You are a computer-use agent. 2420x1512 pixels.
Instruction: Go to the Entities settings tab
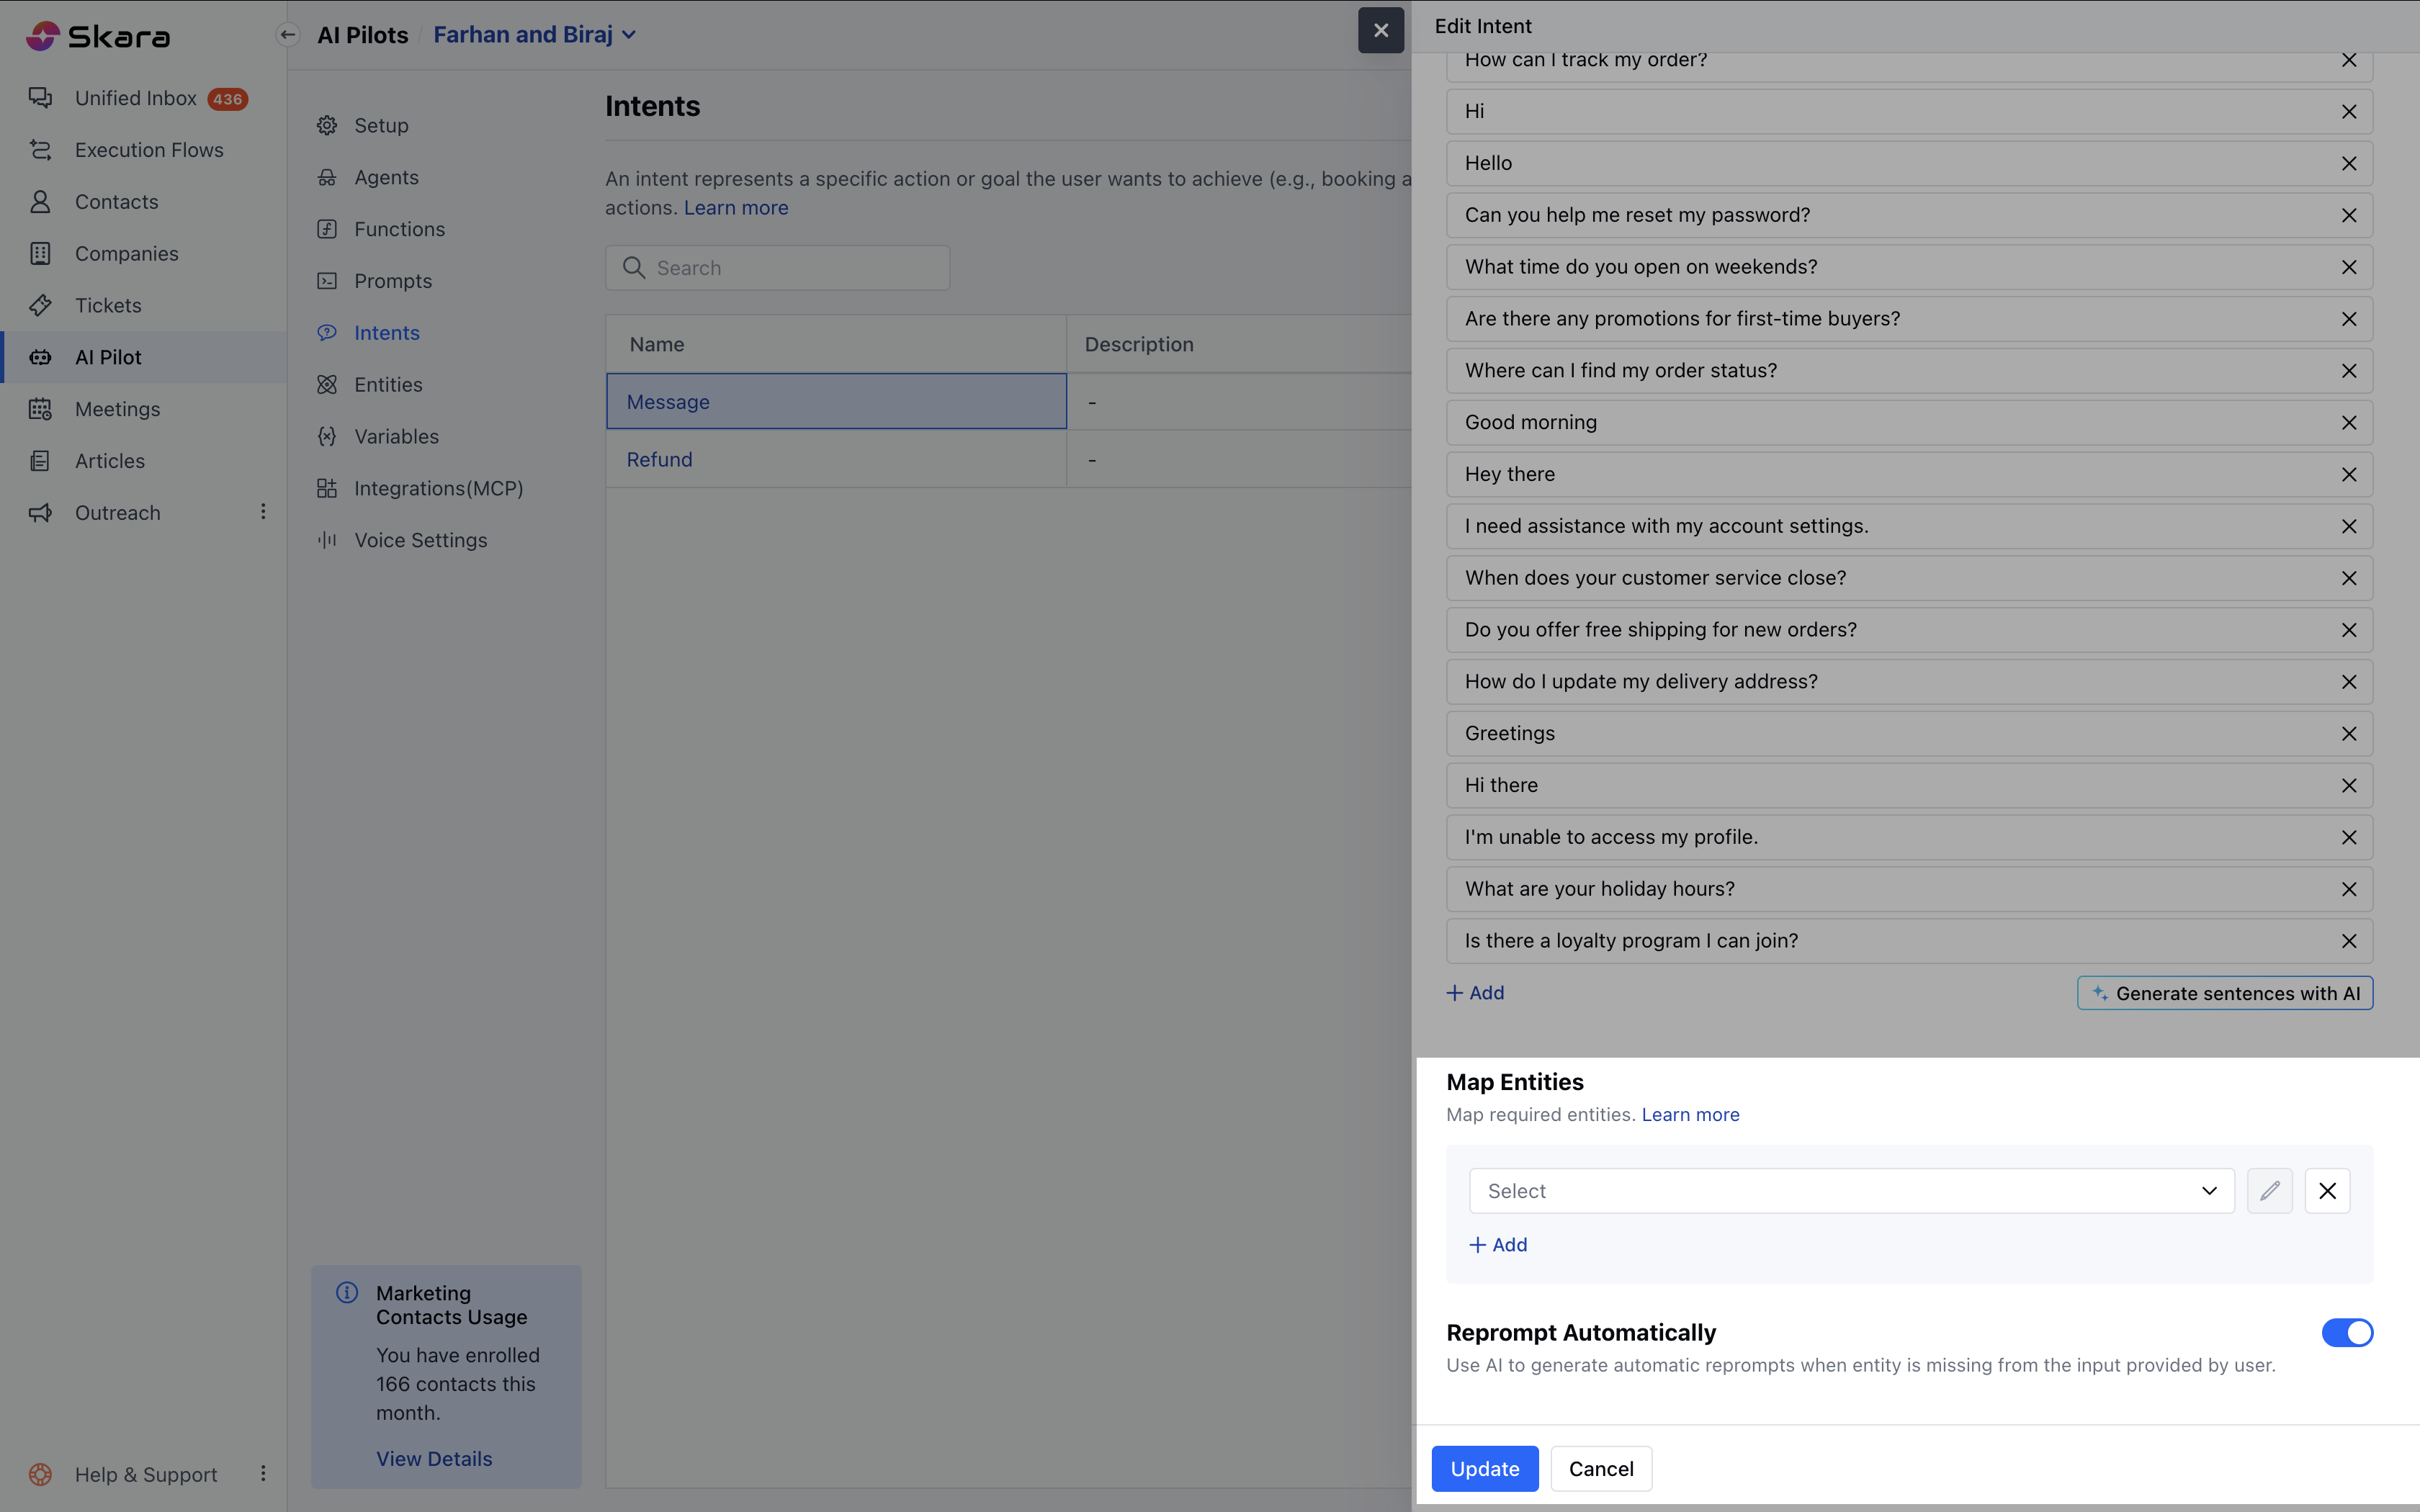pos(388,385)
